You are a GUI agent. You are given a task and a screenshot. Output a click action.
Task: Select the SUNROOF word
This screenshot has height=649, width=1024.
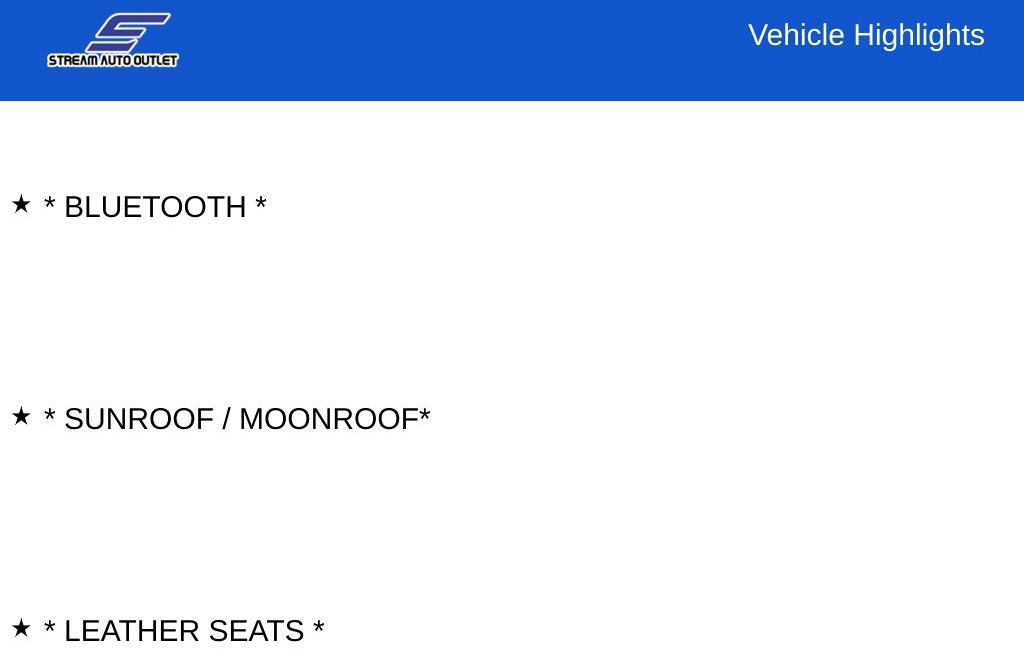pos(139,419)
